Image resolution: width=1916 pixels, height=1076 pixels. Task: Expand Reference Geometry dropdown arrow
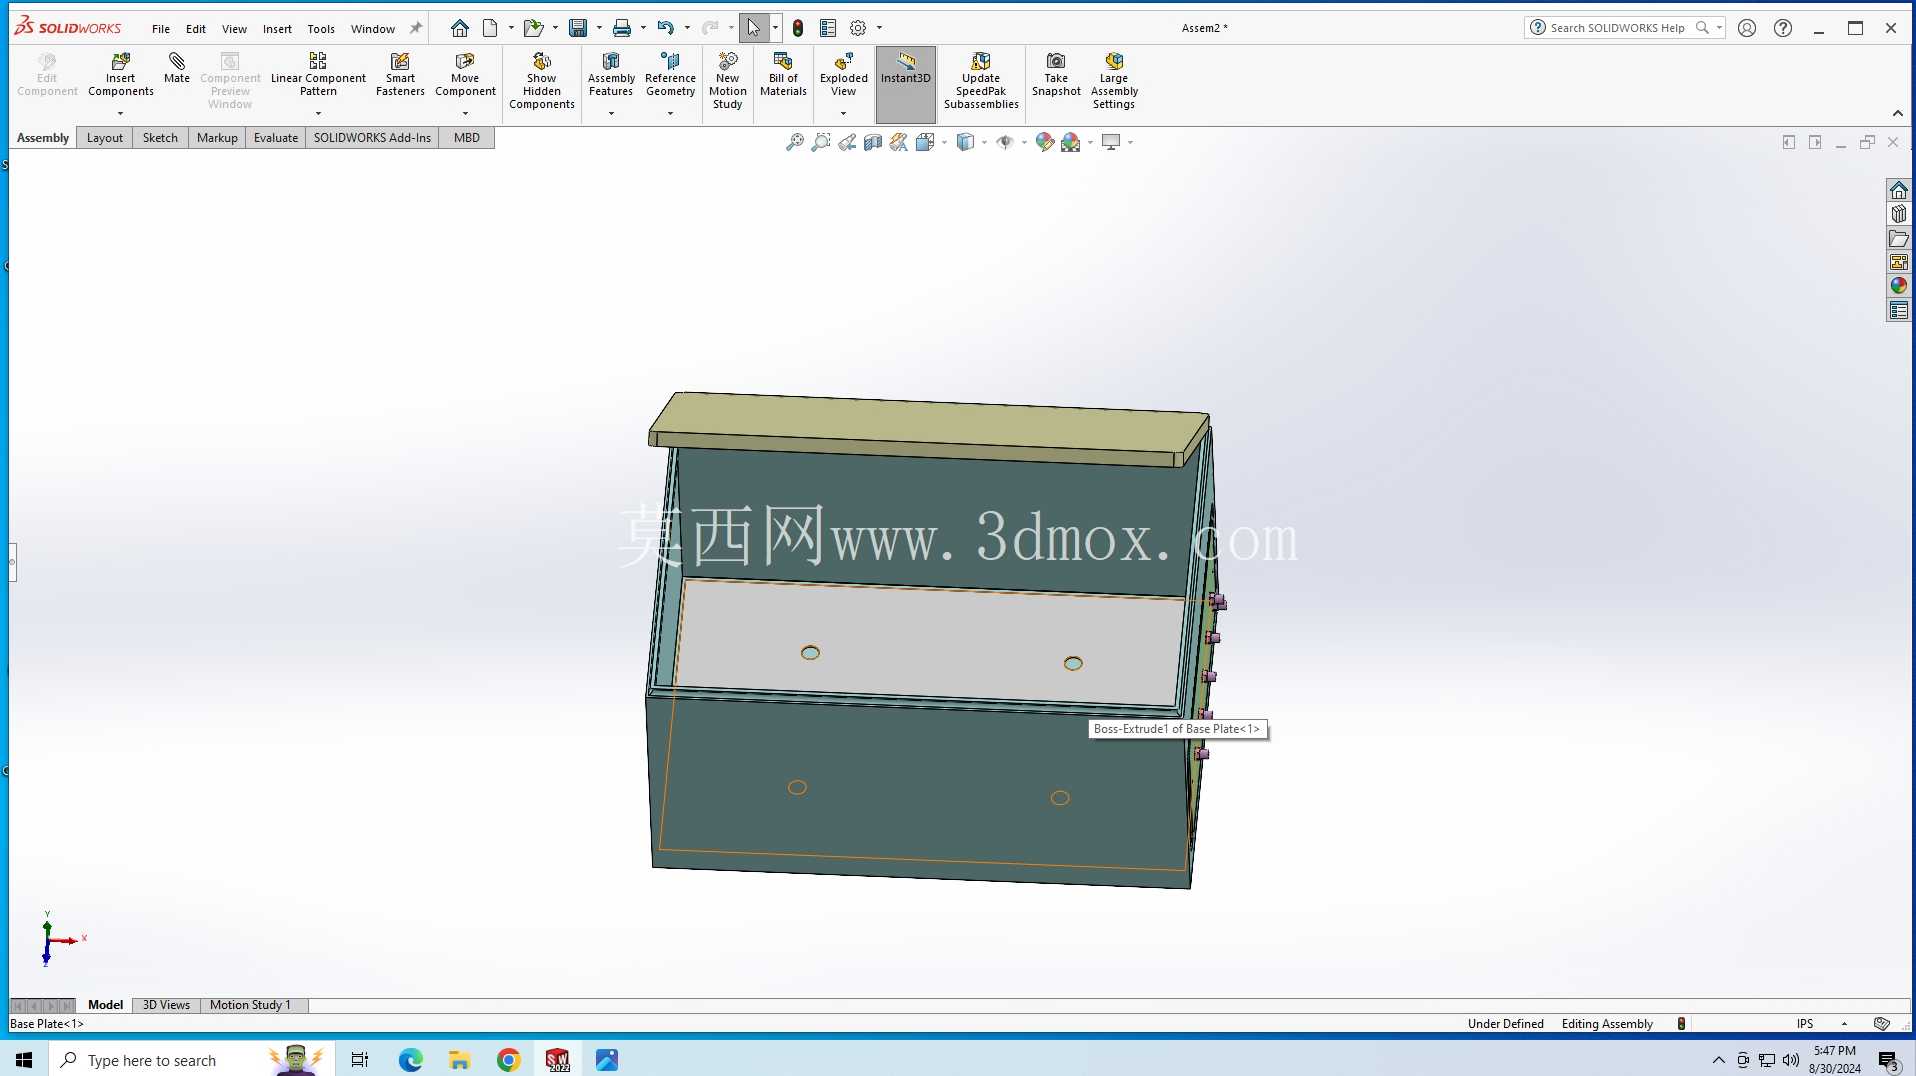tap(670, 113)
